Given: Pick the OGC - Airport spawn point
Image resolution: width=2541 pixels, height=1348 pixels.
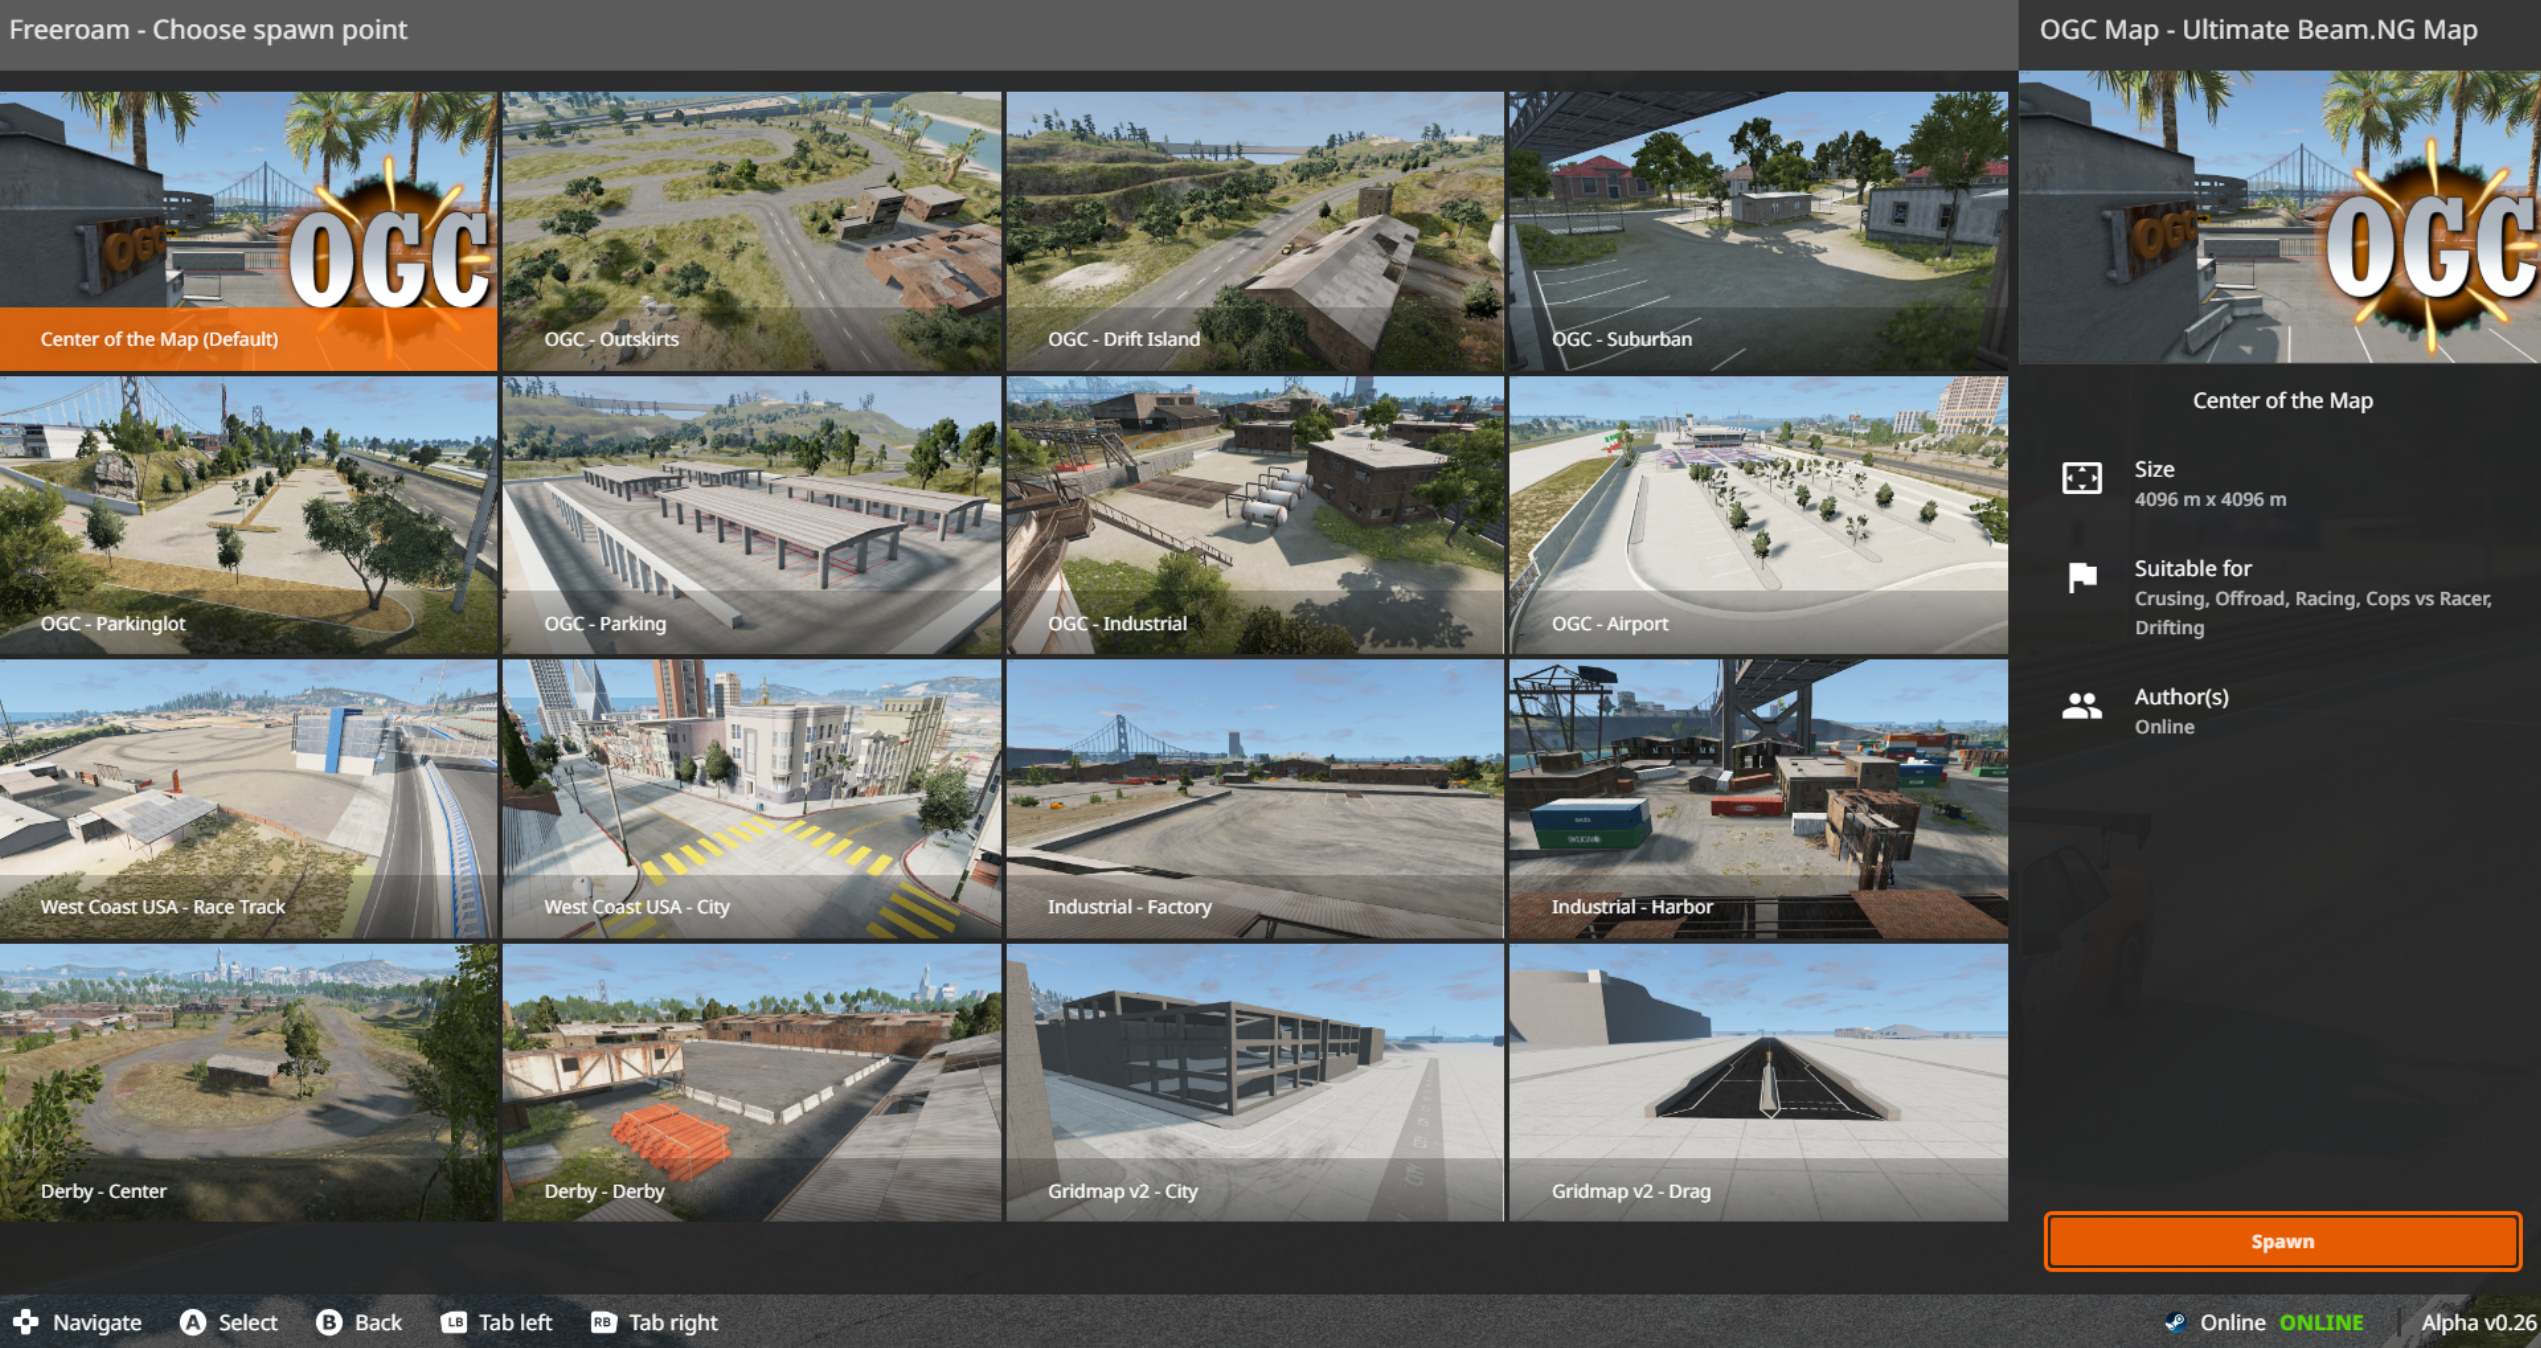Looking at the screenshot, I should pos(1758,515).
